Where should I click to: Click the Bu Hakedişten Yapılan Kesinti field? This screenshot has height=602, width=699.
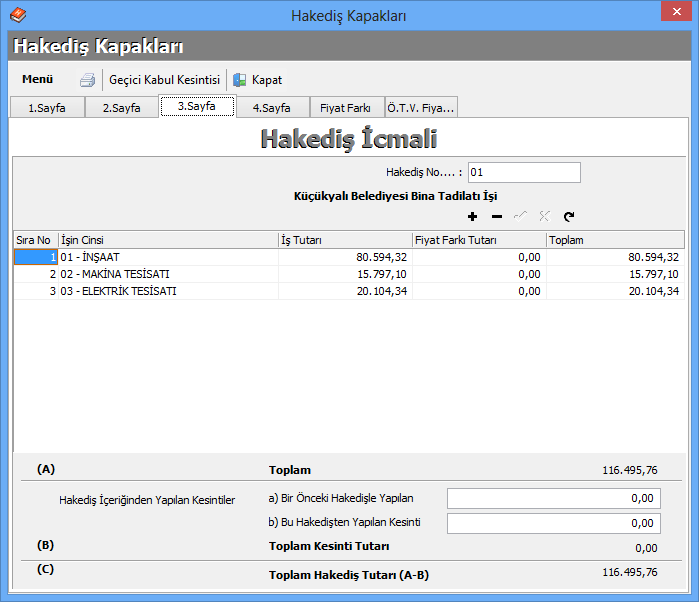[553, 523]
